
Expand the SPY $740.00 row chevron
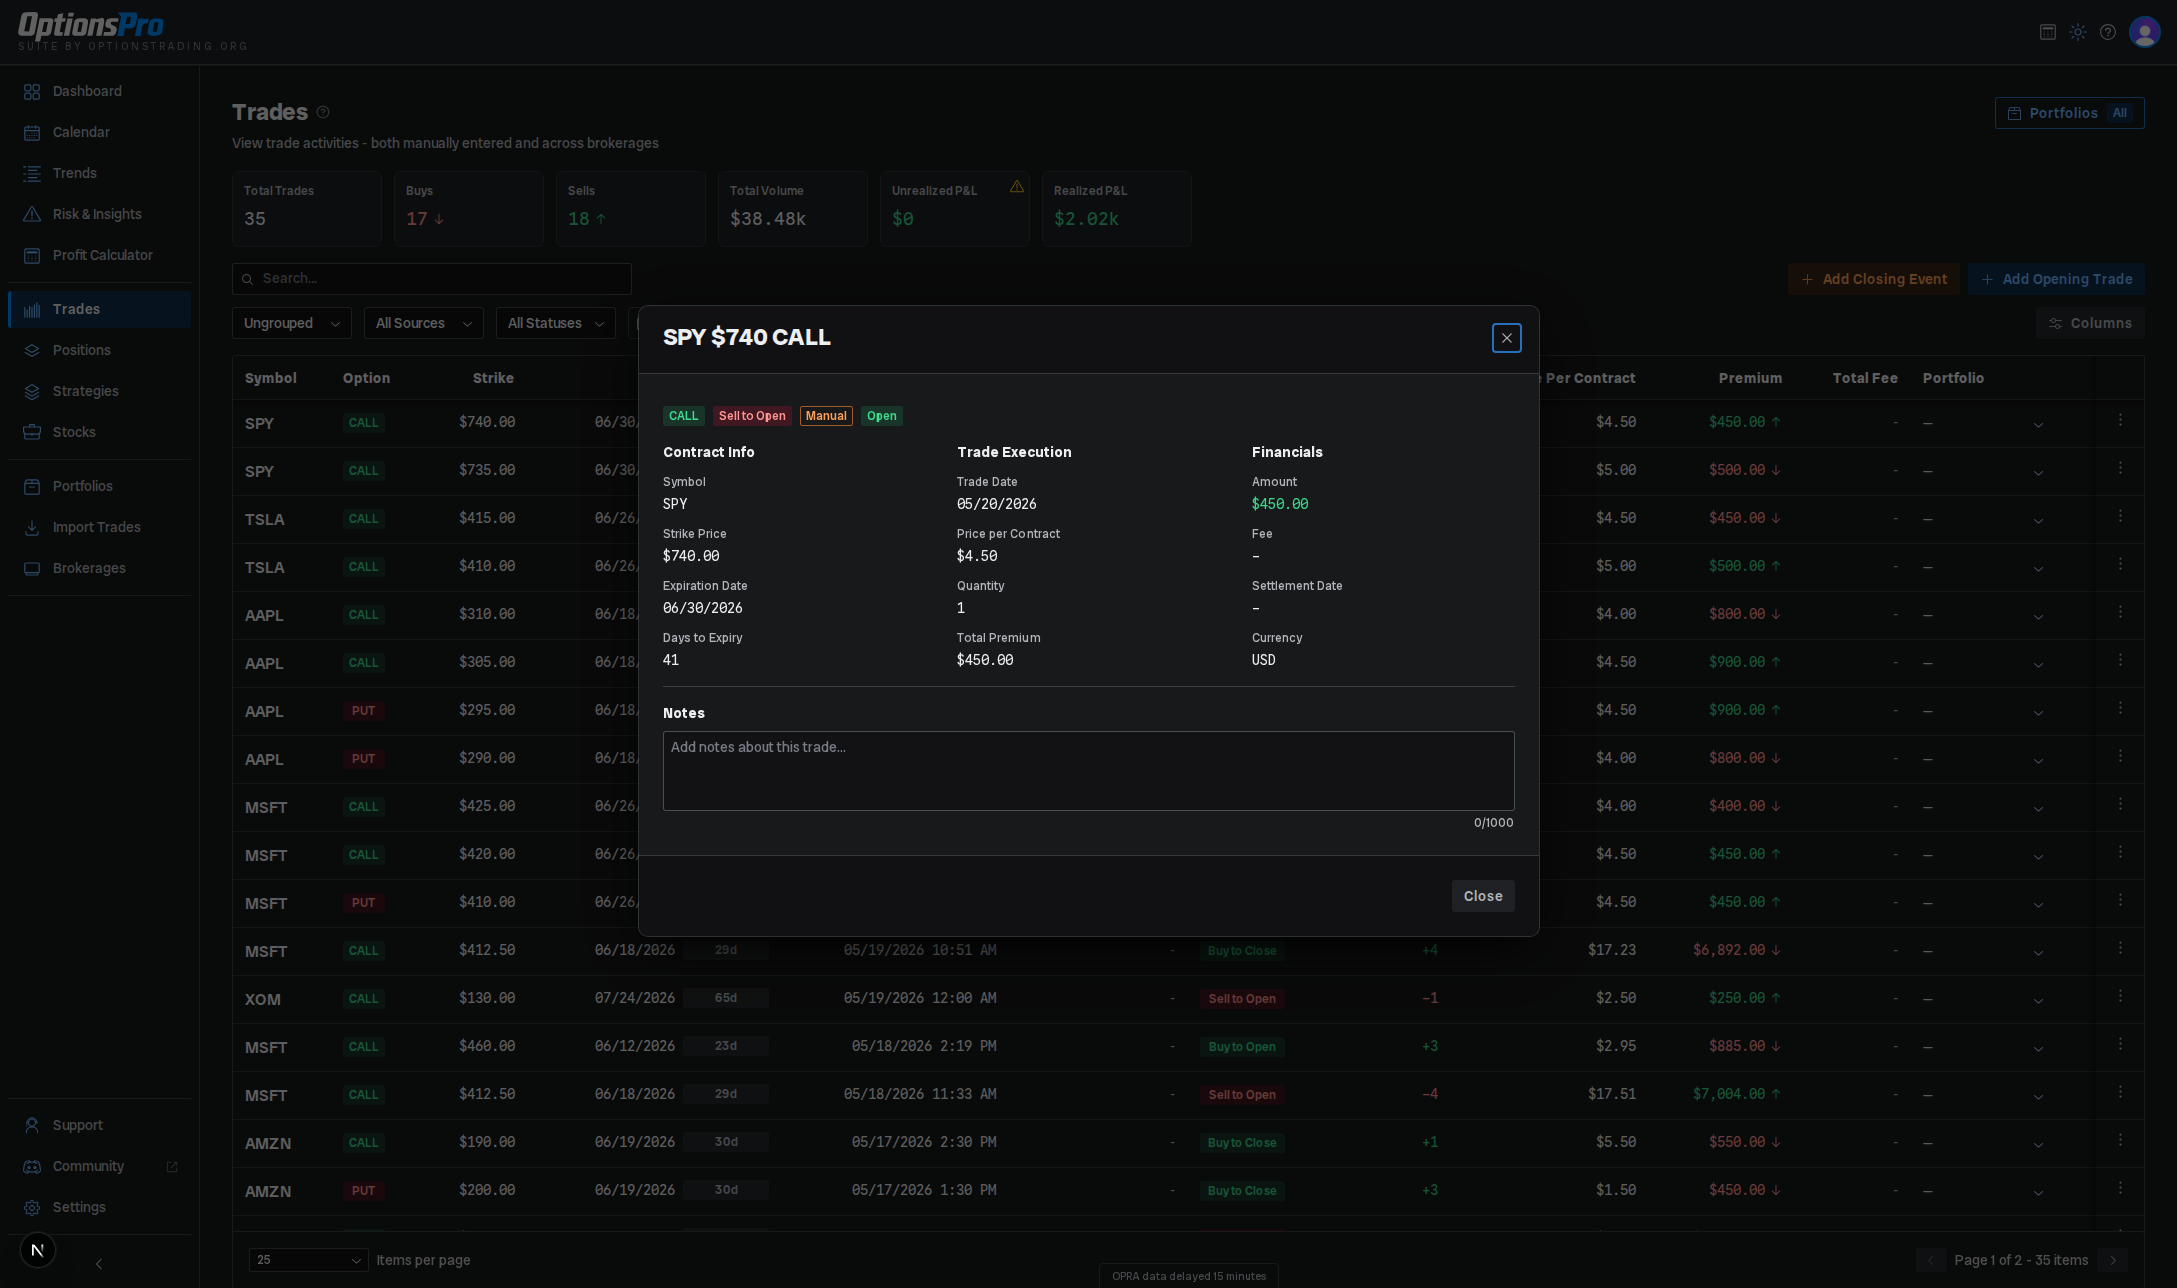pyautogui.click(x=2037, y=424)
